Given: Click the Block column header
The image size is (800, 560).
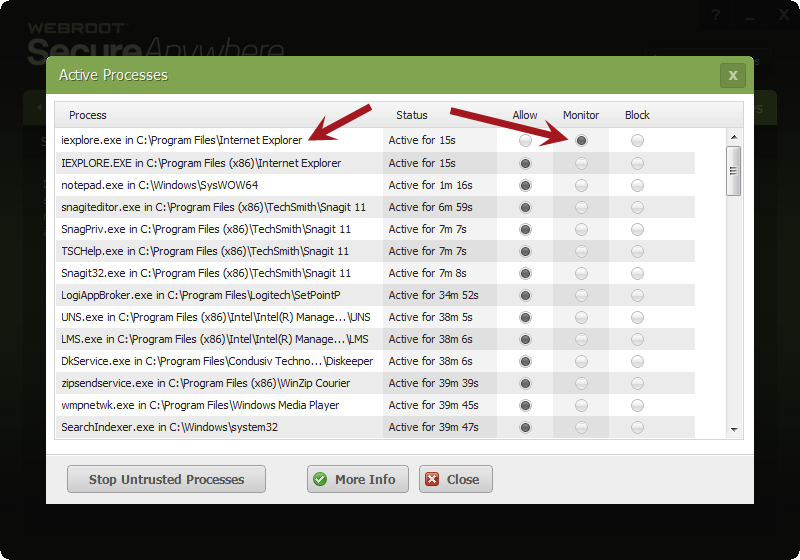Looking at the screenshot, I should click(x=637, y=115).
